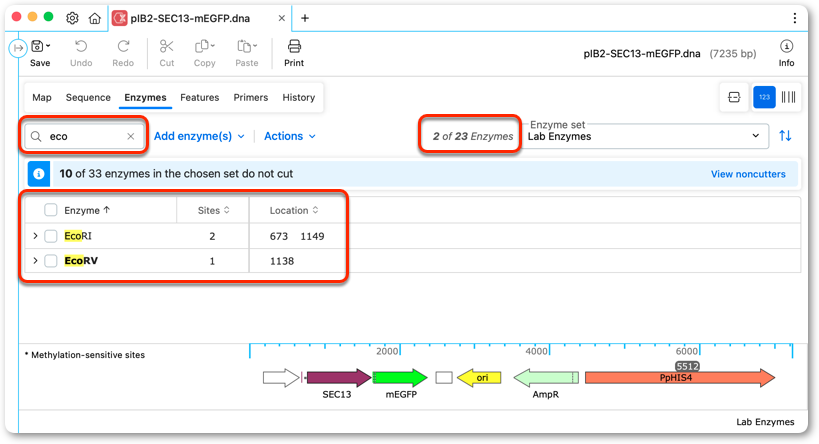This screenshot has height=444, width=819.
Task: Toggle the side panel arrow icon
Action: (18, 48)
